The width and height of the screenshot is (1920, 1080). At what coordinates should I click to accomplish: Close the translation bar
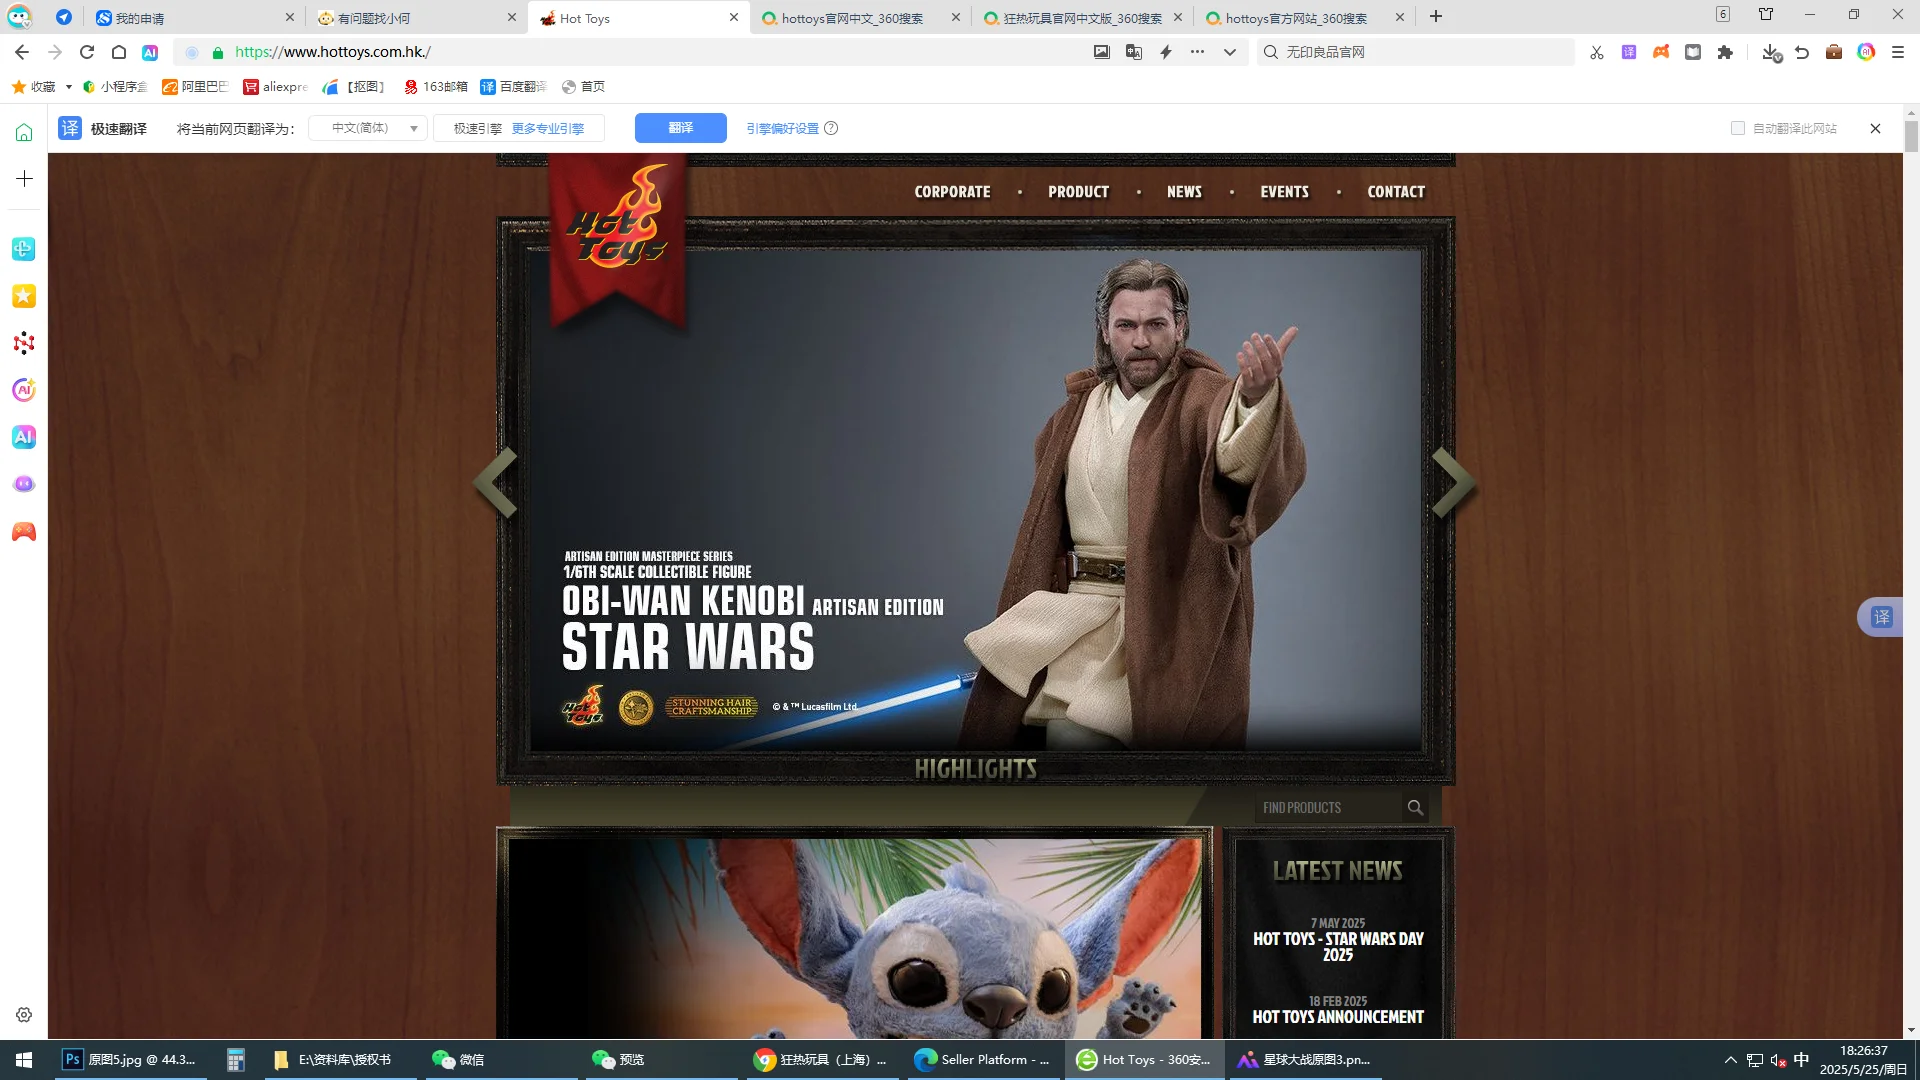[1875, 128]
